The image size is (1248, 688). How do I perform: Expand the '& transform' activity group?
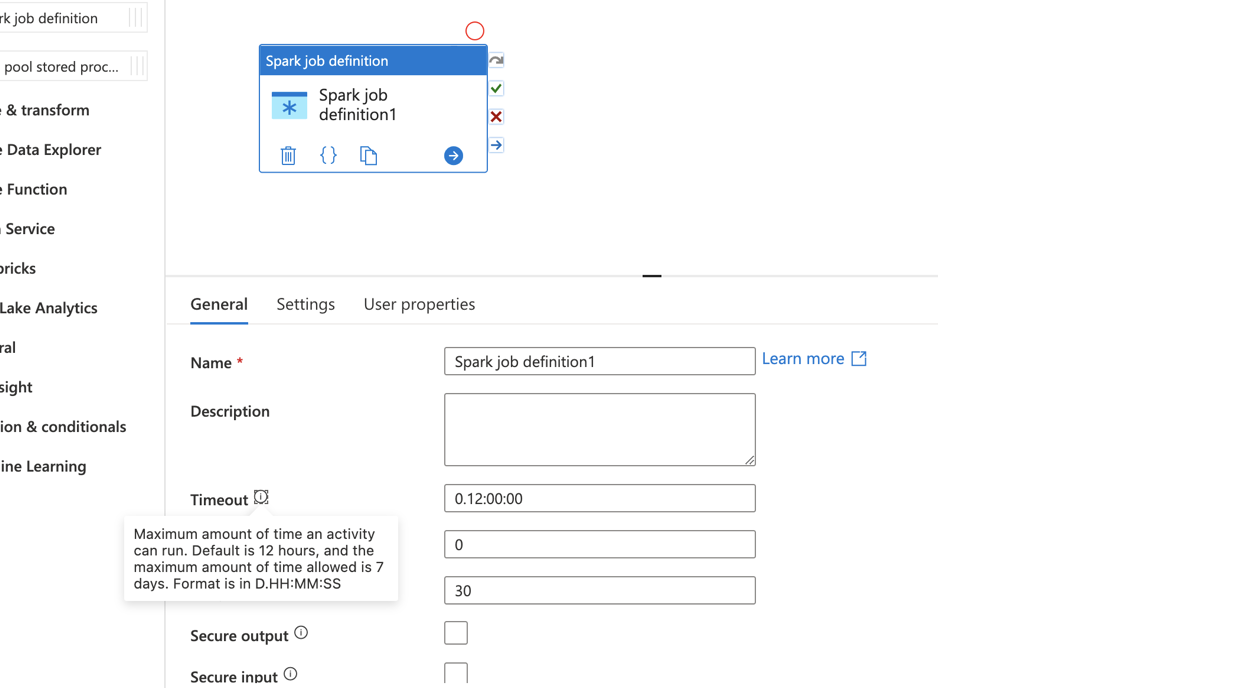click(45, 110)
